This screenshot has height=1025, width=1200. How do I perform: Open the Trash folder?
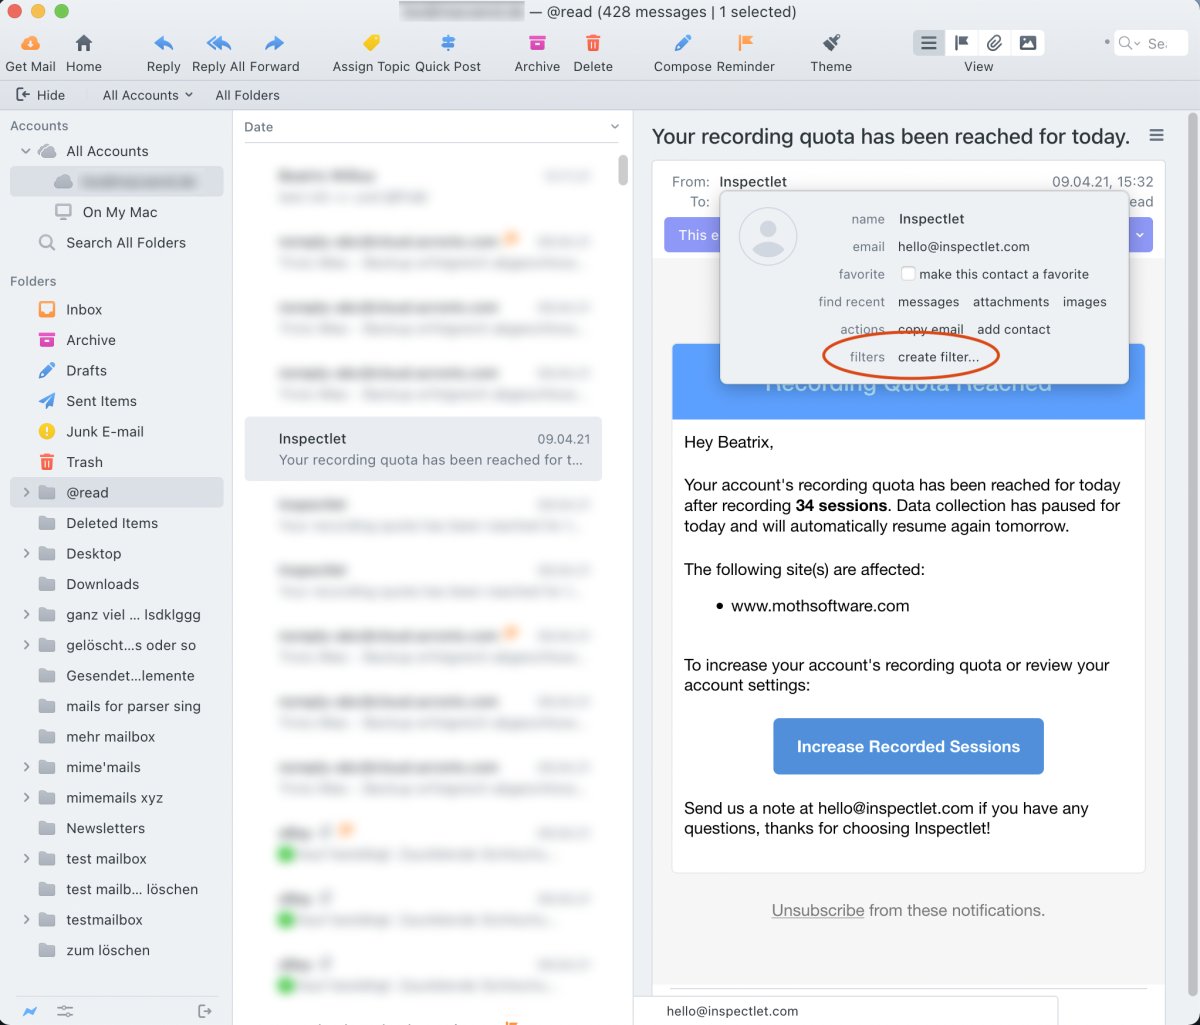(84, 462)
